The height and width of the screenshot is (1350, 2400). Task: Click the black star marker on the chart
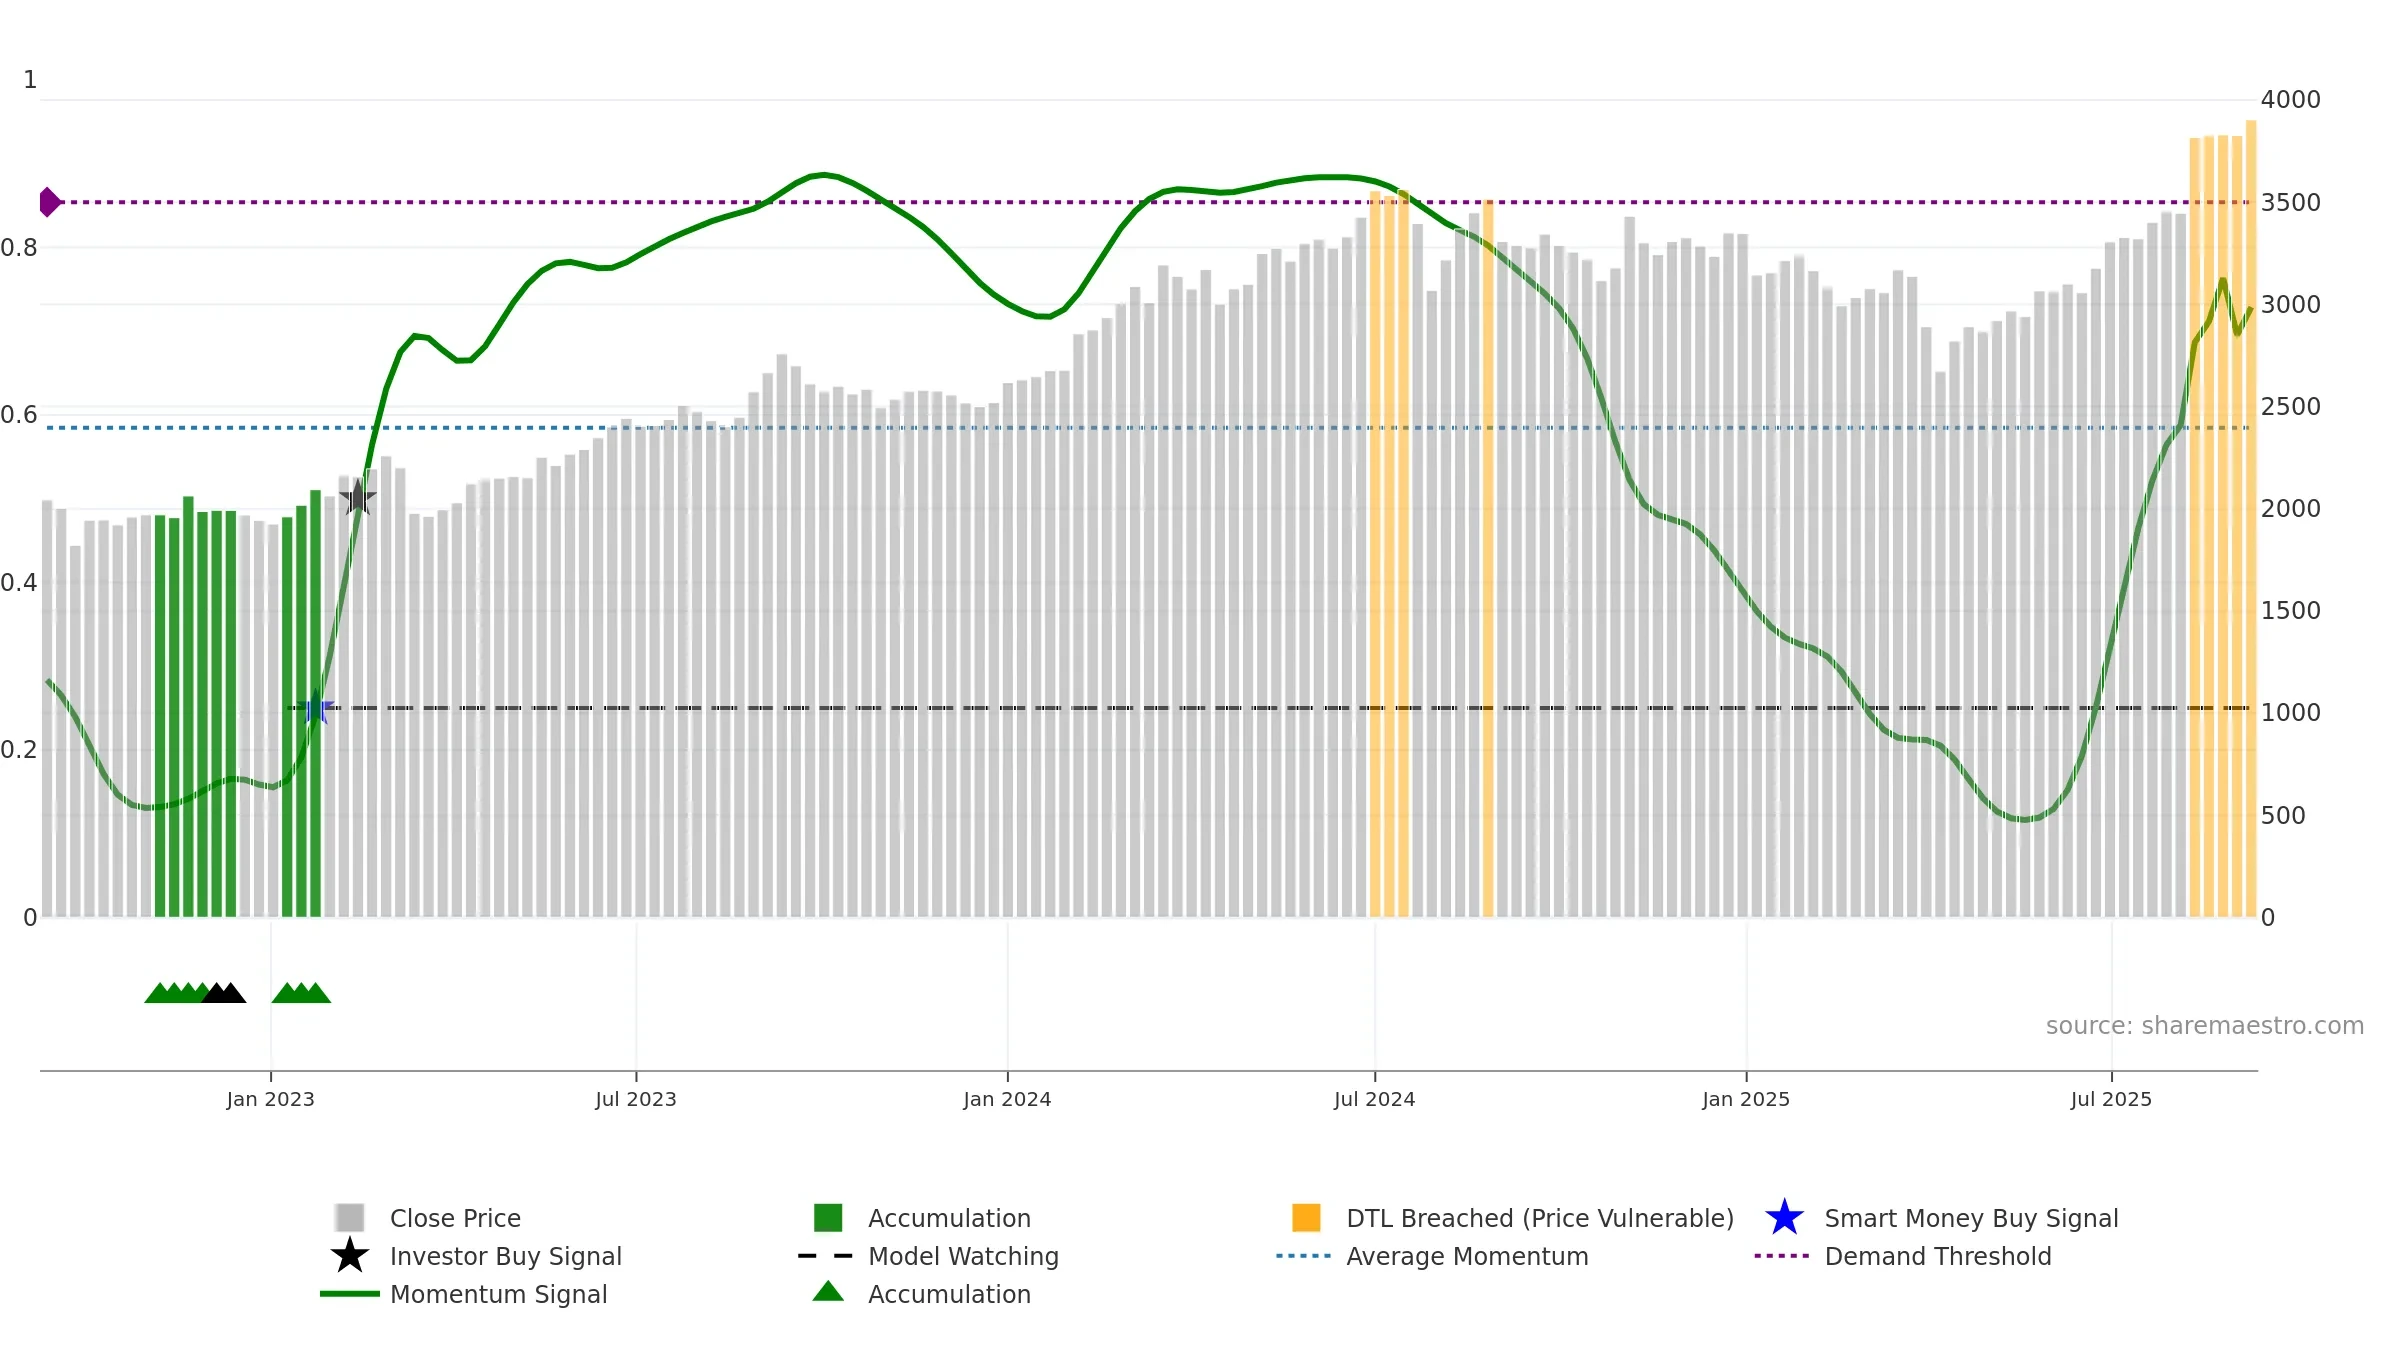(358, 497)
